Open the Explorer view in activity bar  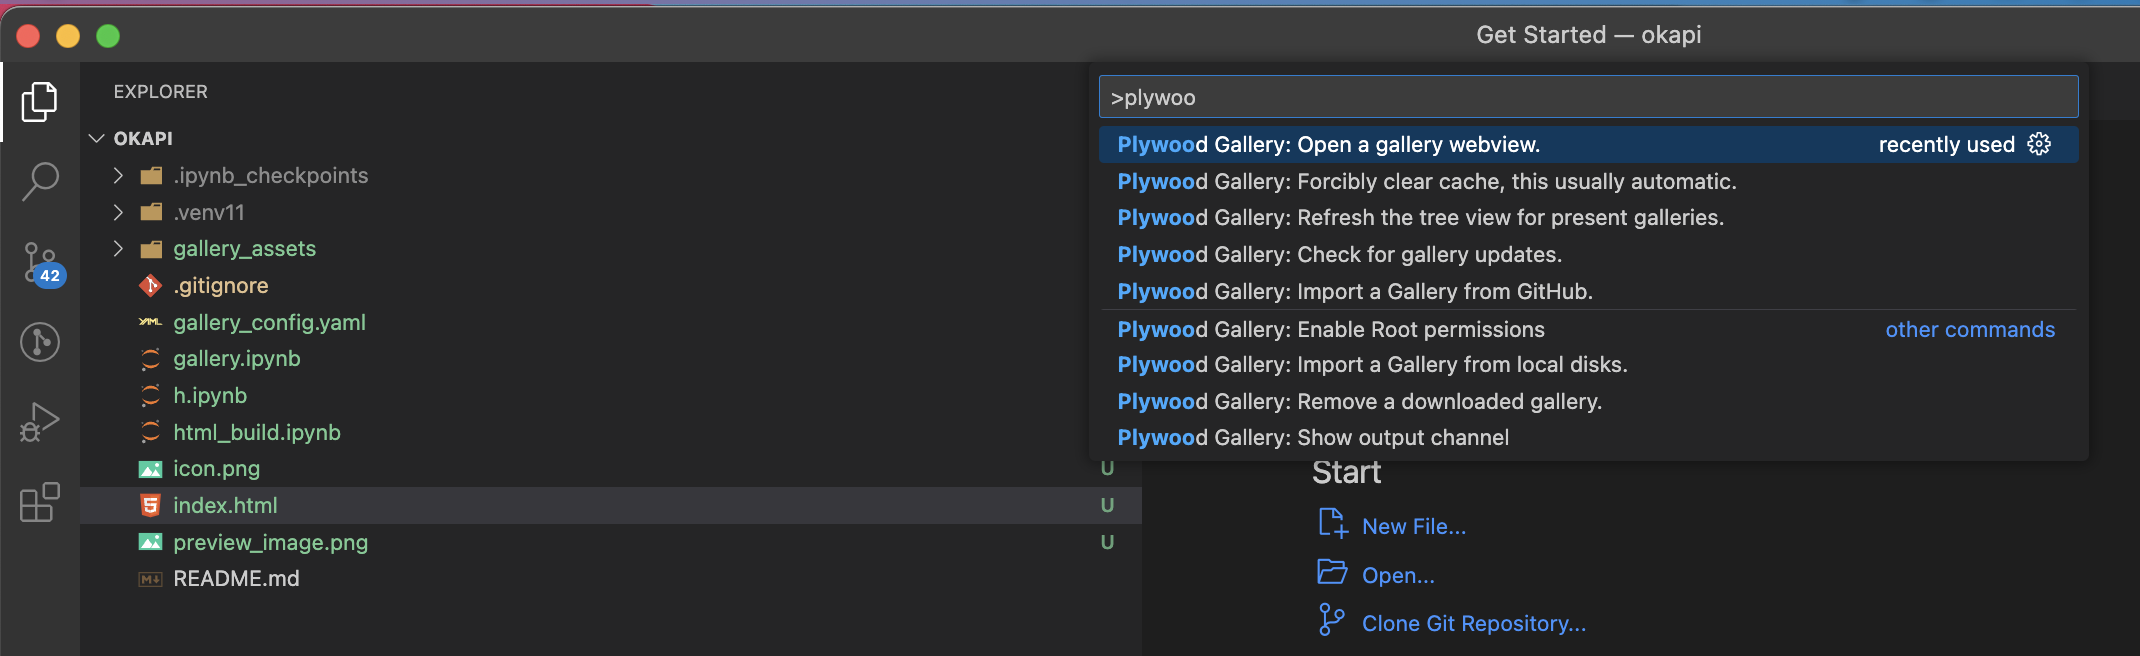(x=40, y=101)
